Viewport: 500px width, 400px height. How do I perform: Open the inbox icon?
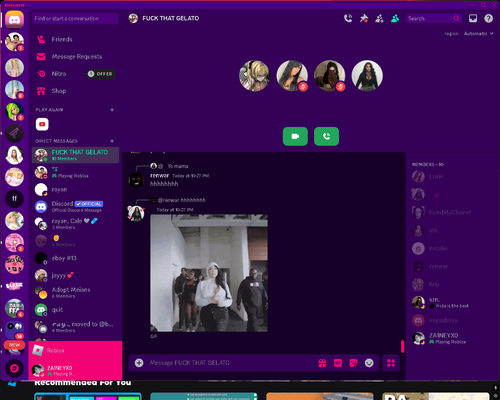click(x=473, y=18)
